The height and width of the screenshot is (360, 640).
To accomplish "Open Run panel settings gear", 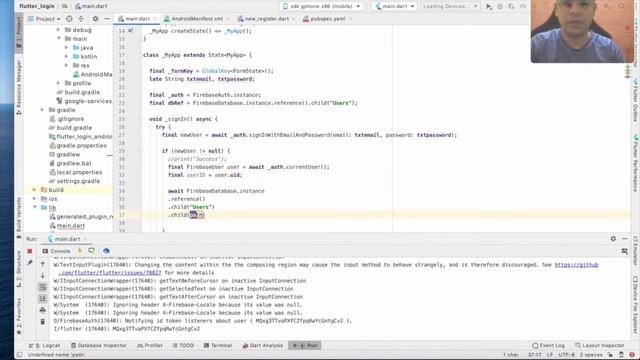I will tap(613, 239).
